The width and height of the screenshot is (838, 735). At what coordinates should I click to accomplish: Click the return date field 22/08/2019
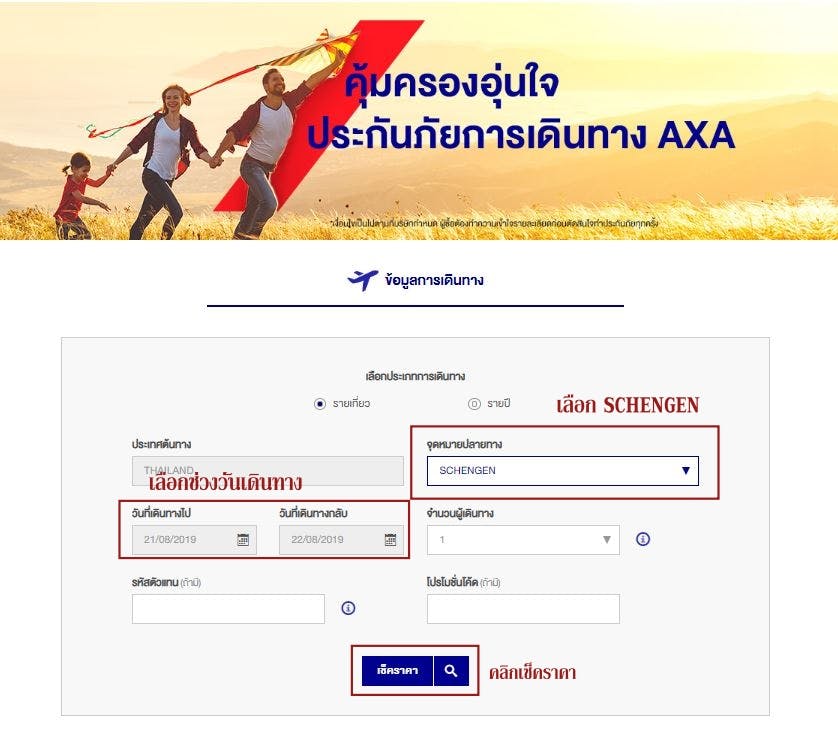click(342, 539)
